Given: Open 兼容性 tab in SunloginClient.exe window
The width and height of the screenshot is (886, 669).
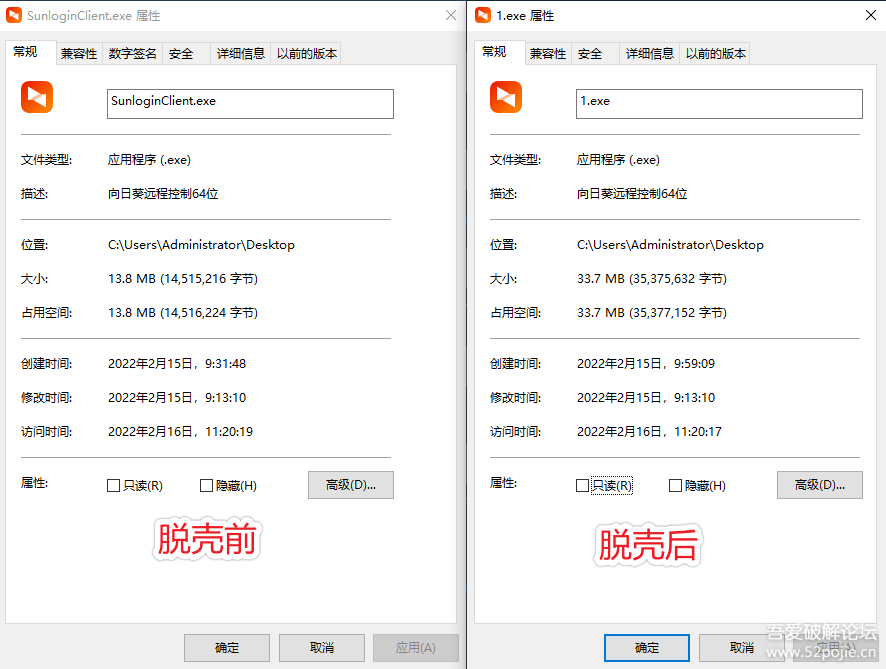Looking at the screenshot, I should pos(79,54).
